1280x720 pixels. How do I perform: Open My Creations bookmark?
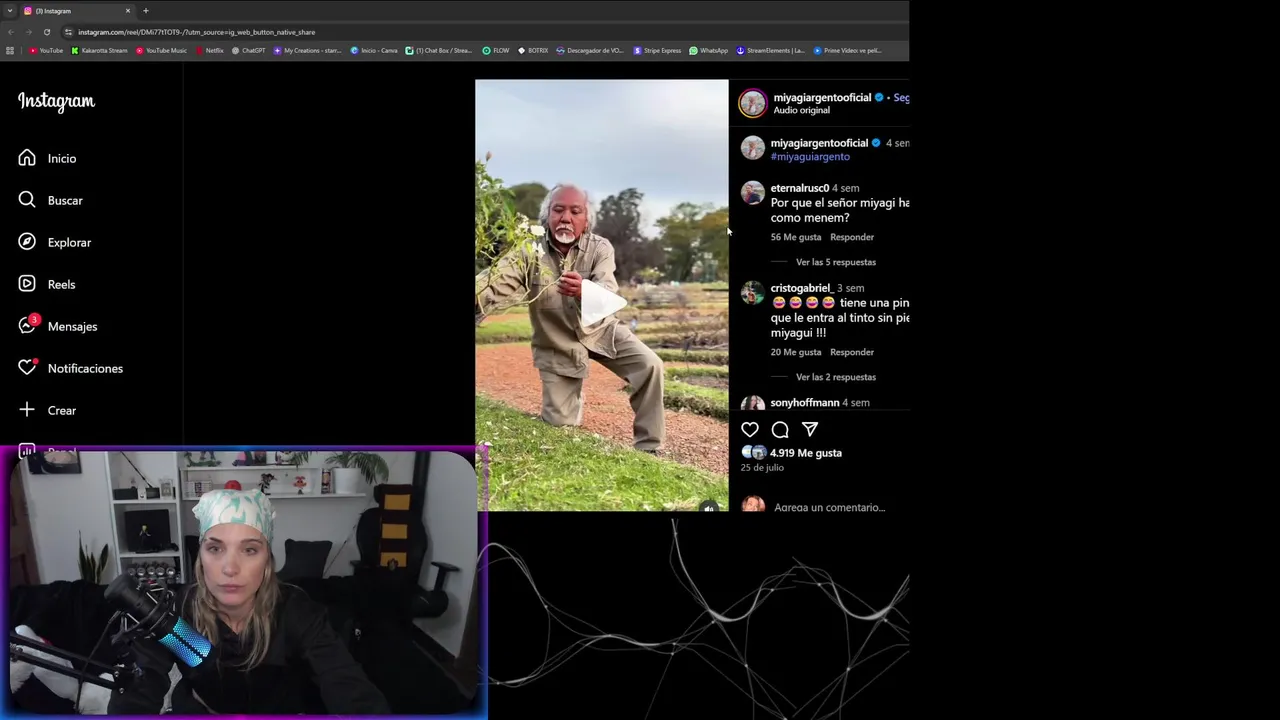click(x=307, y=50)
